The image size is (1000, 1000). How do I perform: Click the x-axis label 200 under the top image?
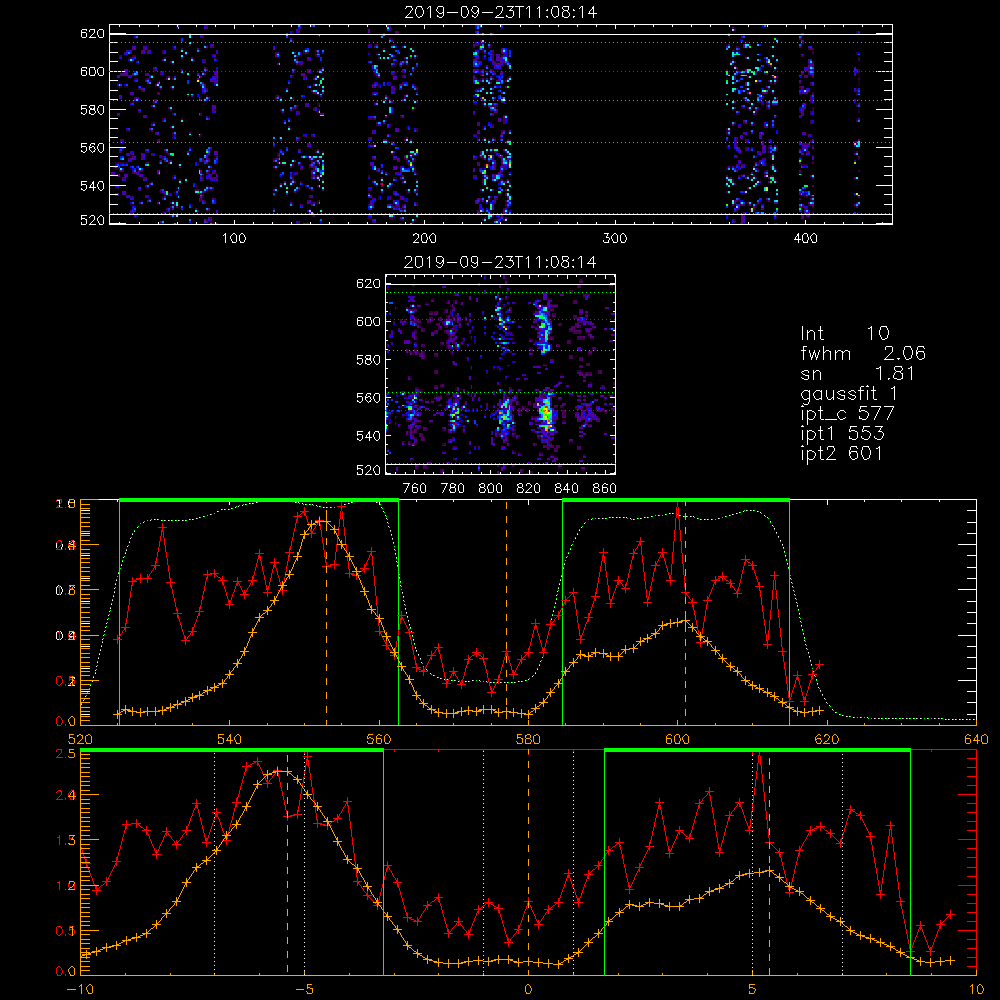(424, 239)
